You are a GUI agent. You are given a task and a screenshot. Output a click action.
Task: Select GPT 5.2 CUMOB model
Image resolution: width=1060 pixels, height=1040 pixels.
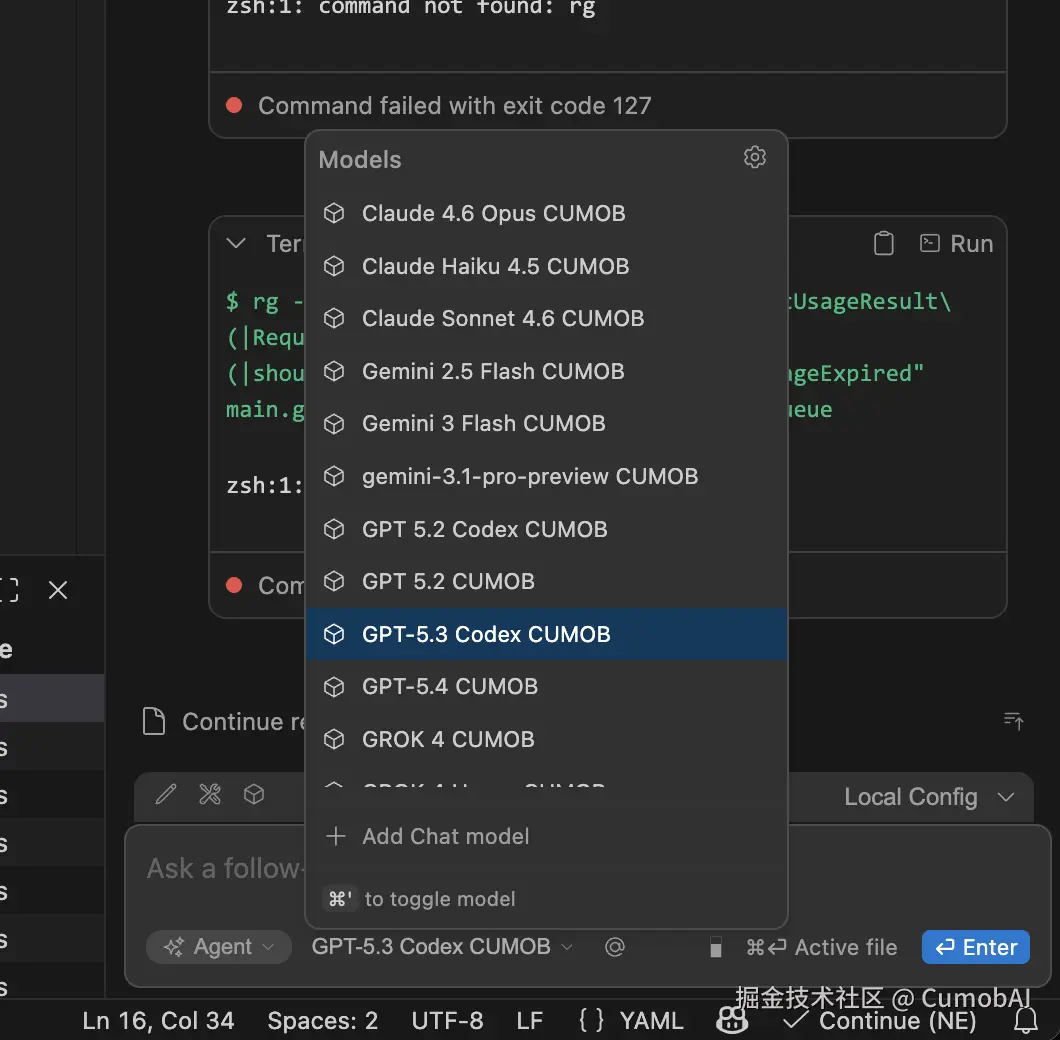tap(546, 582)
